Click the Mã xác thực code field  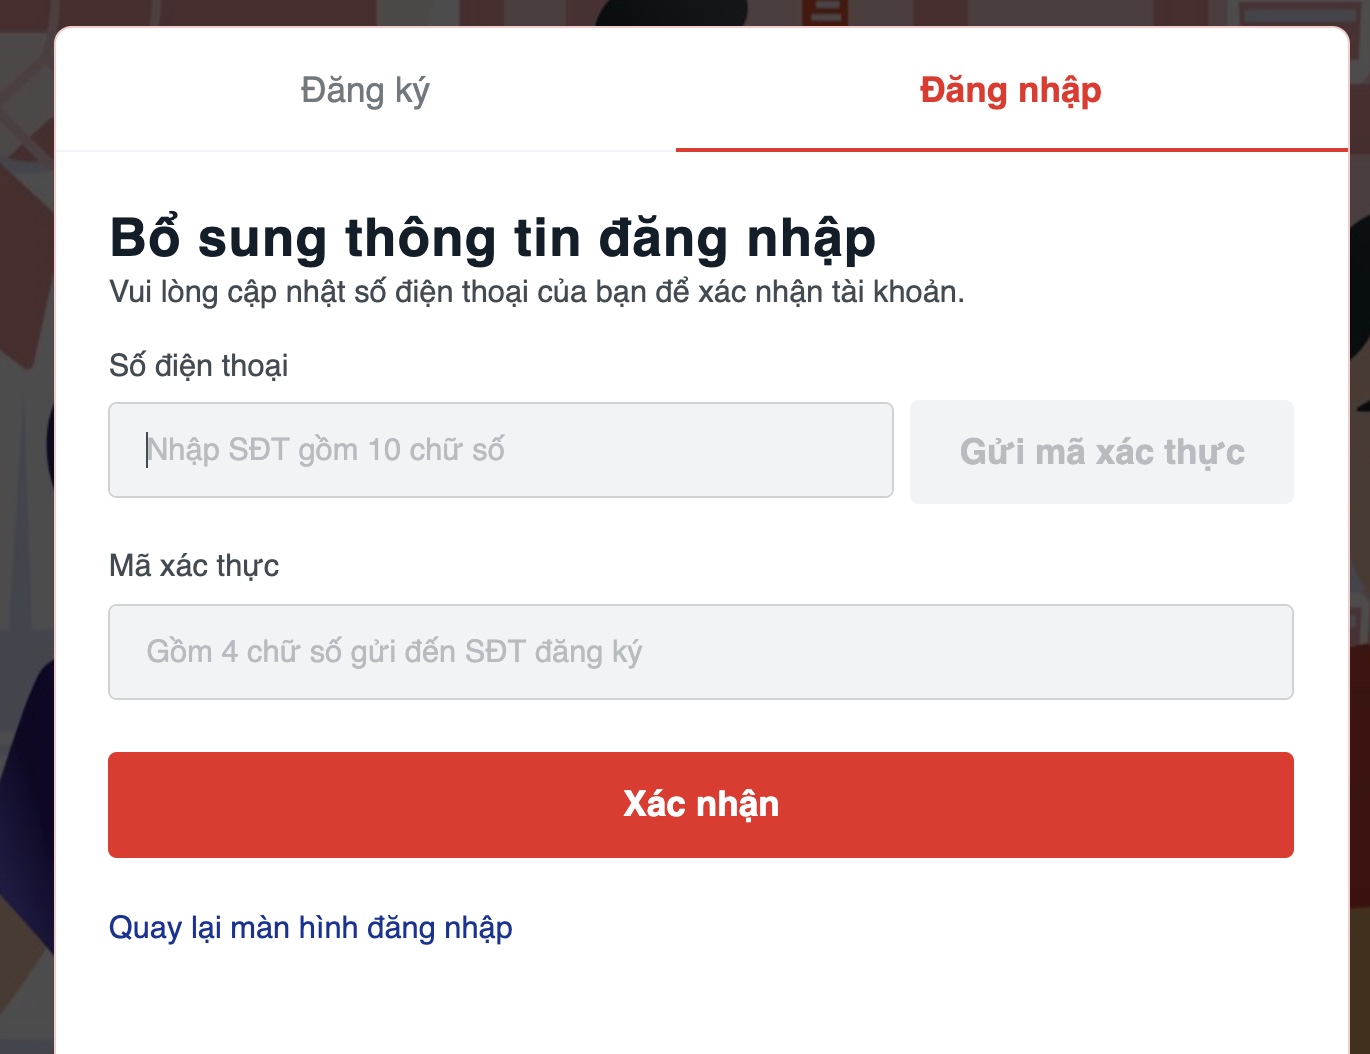click(700, 652)
